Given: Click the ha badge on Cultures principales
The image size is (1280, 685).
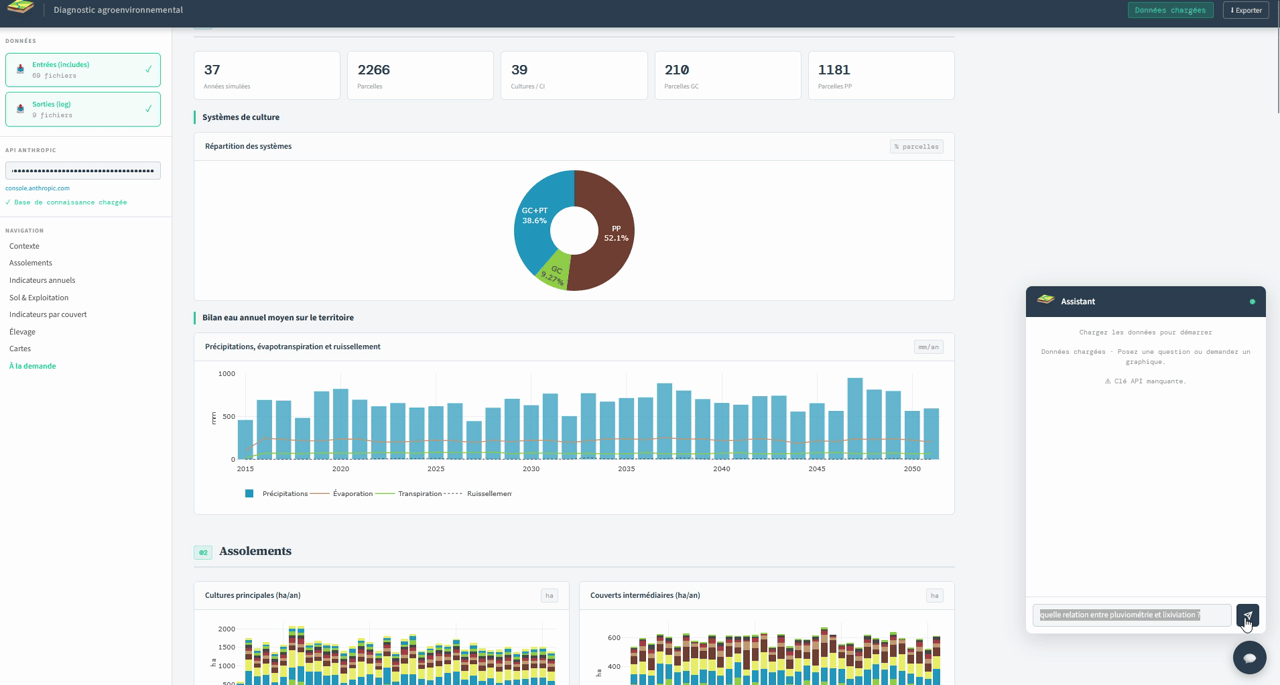Looking at the screenshot, I should 549,595.
